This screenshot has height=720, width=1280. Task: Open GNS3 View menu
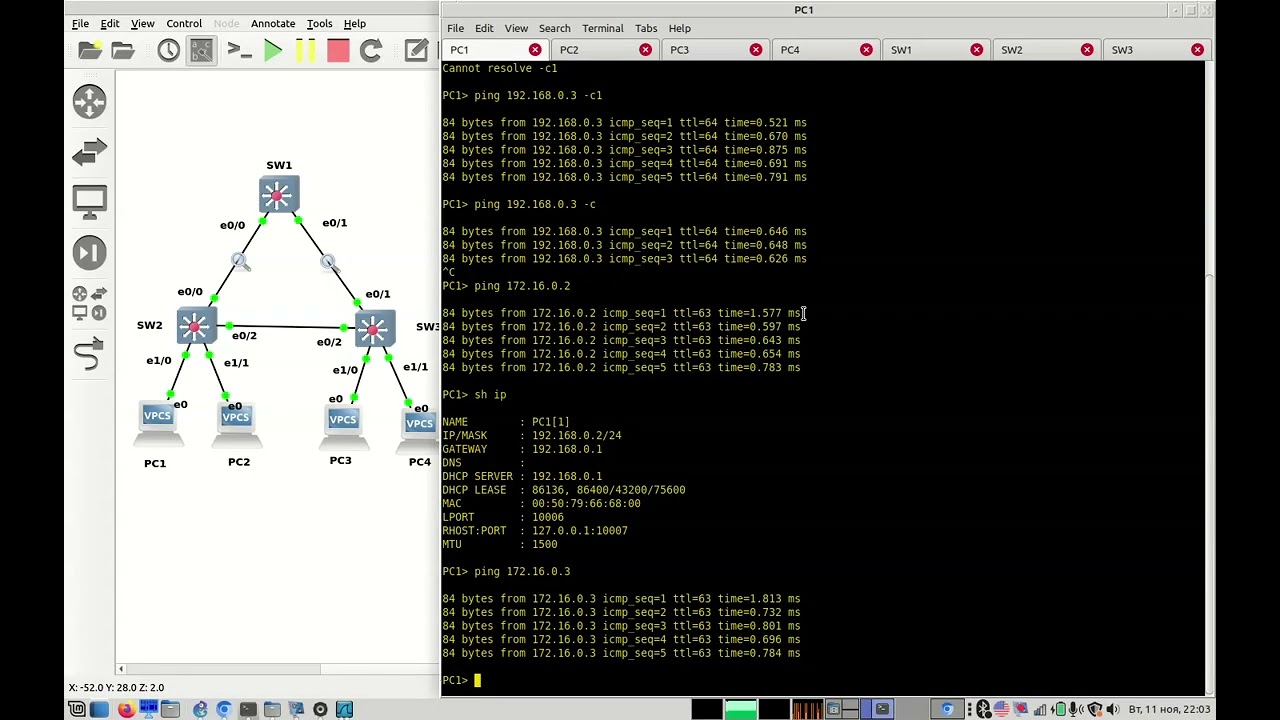[x=143, y=23]
